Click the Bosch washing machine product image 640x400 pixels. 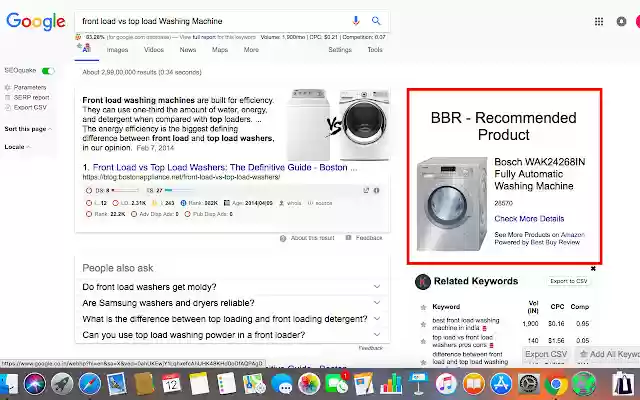pyautogui.click(x=451, y=204)
